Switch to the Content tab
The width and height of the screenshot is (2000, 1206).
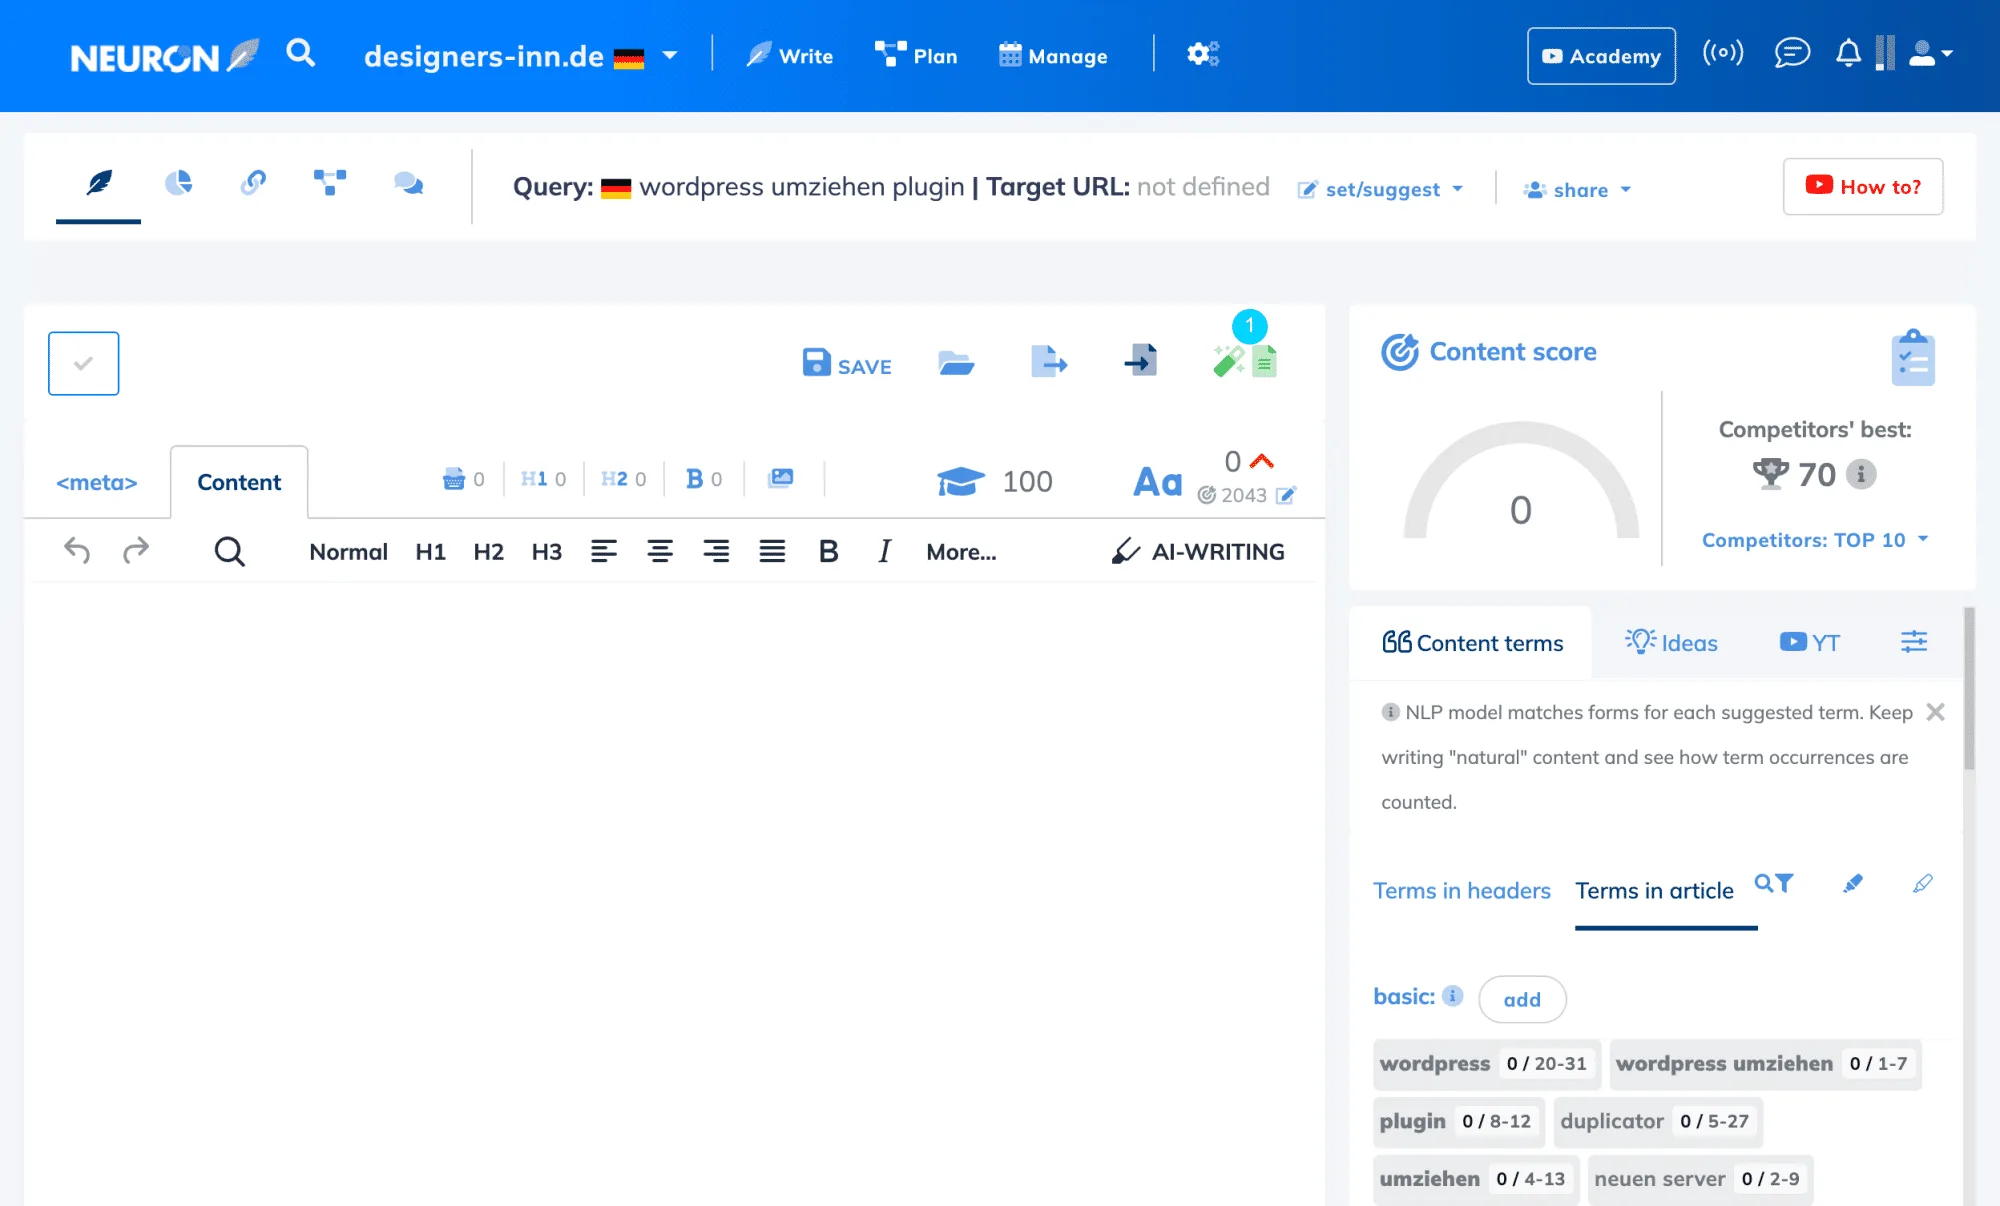click(x=239, y=483)
